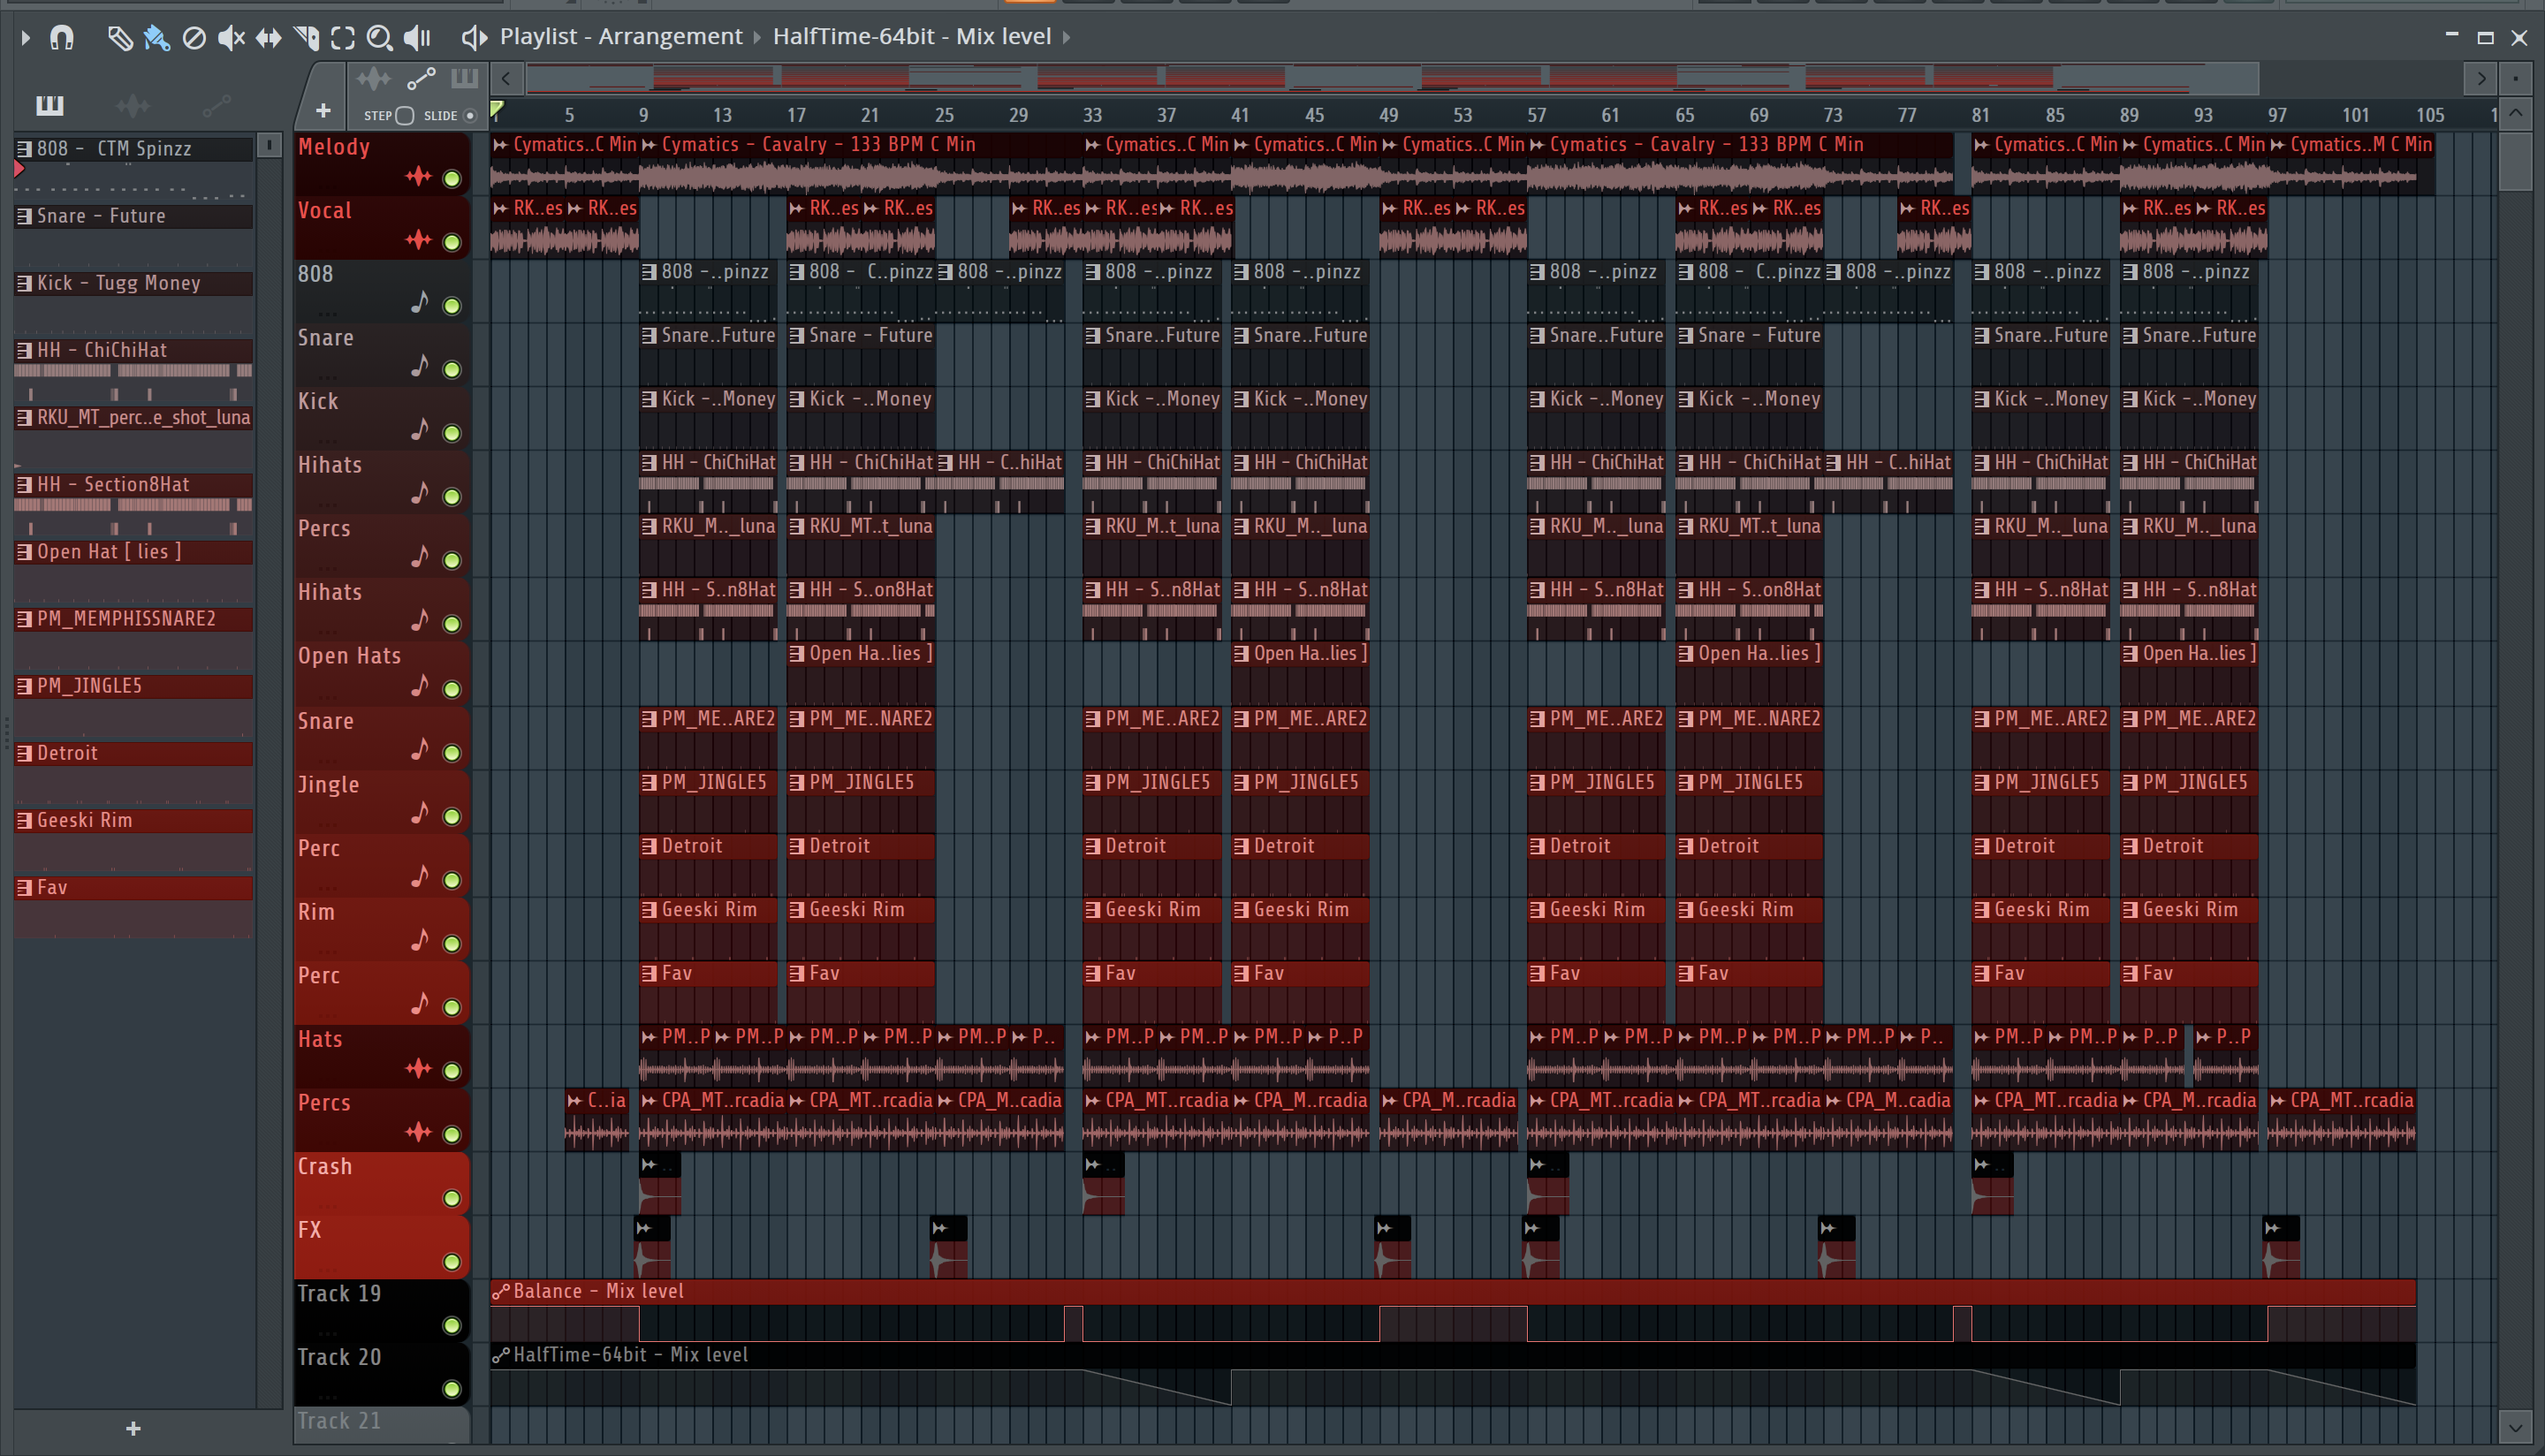Select the Zoom magnifier tool
Image resolution: width=2545 pixels, height=1456 pixels.
[x=379, y=38]
